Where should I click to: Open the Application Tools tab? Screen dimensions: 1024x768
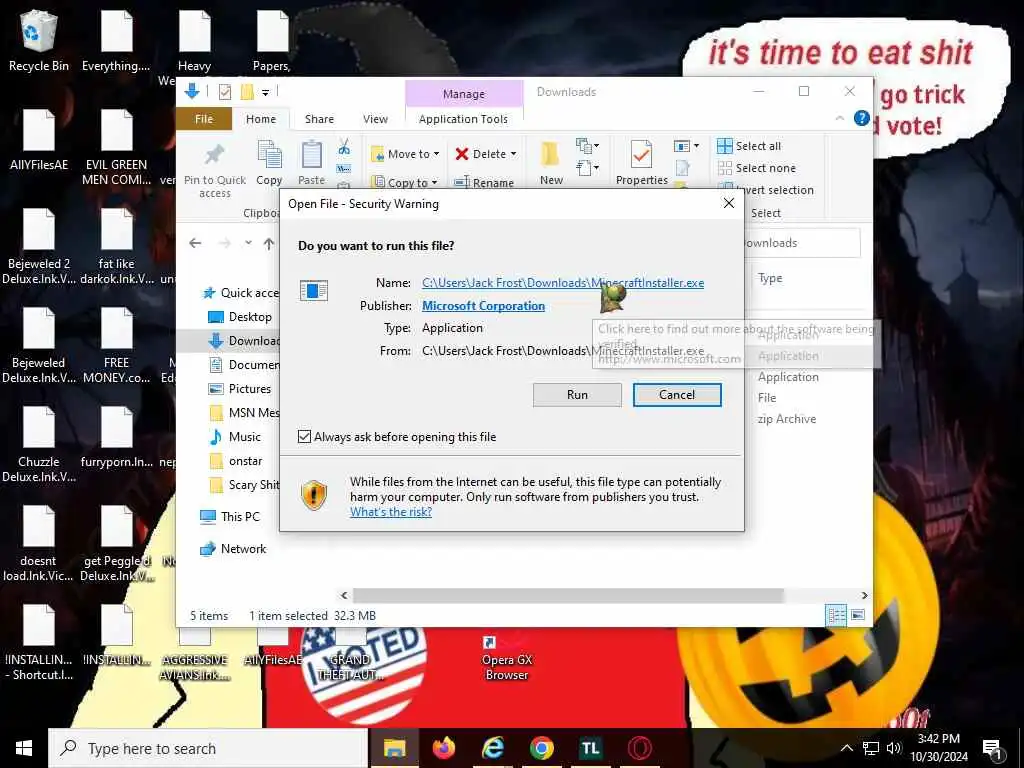pyautogui.click(x=463, y=119)
